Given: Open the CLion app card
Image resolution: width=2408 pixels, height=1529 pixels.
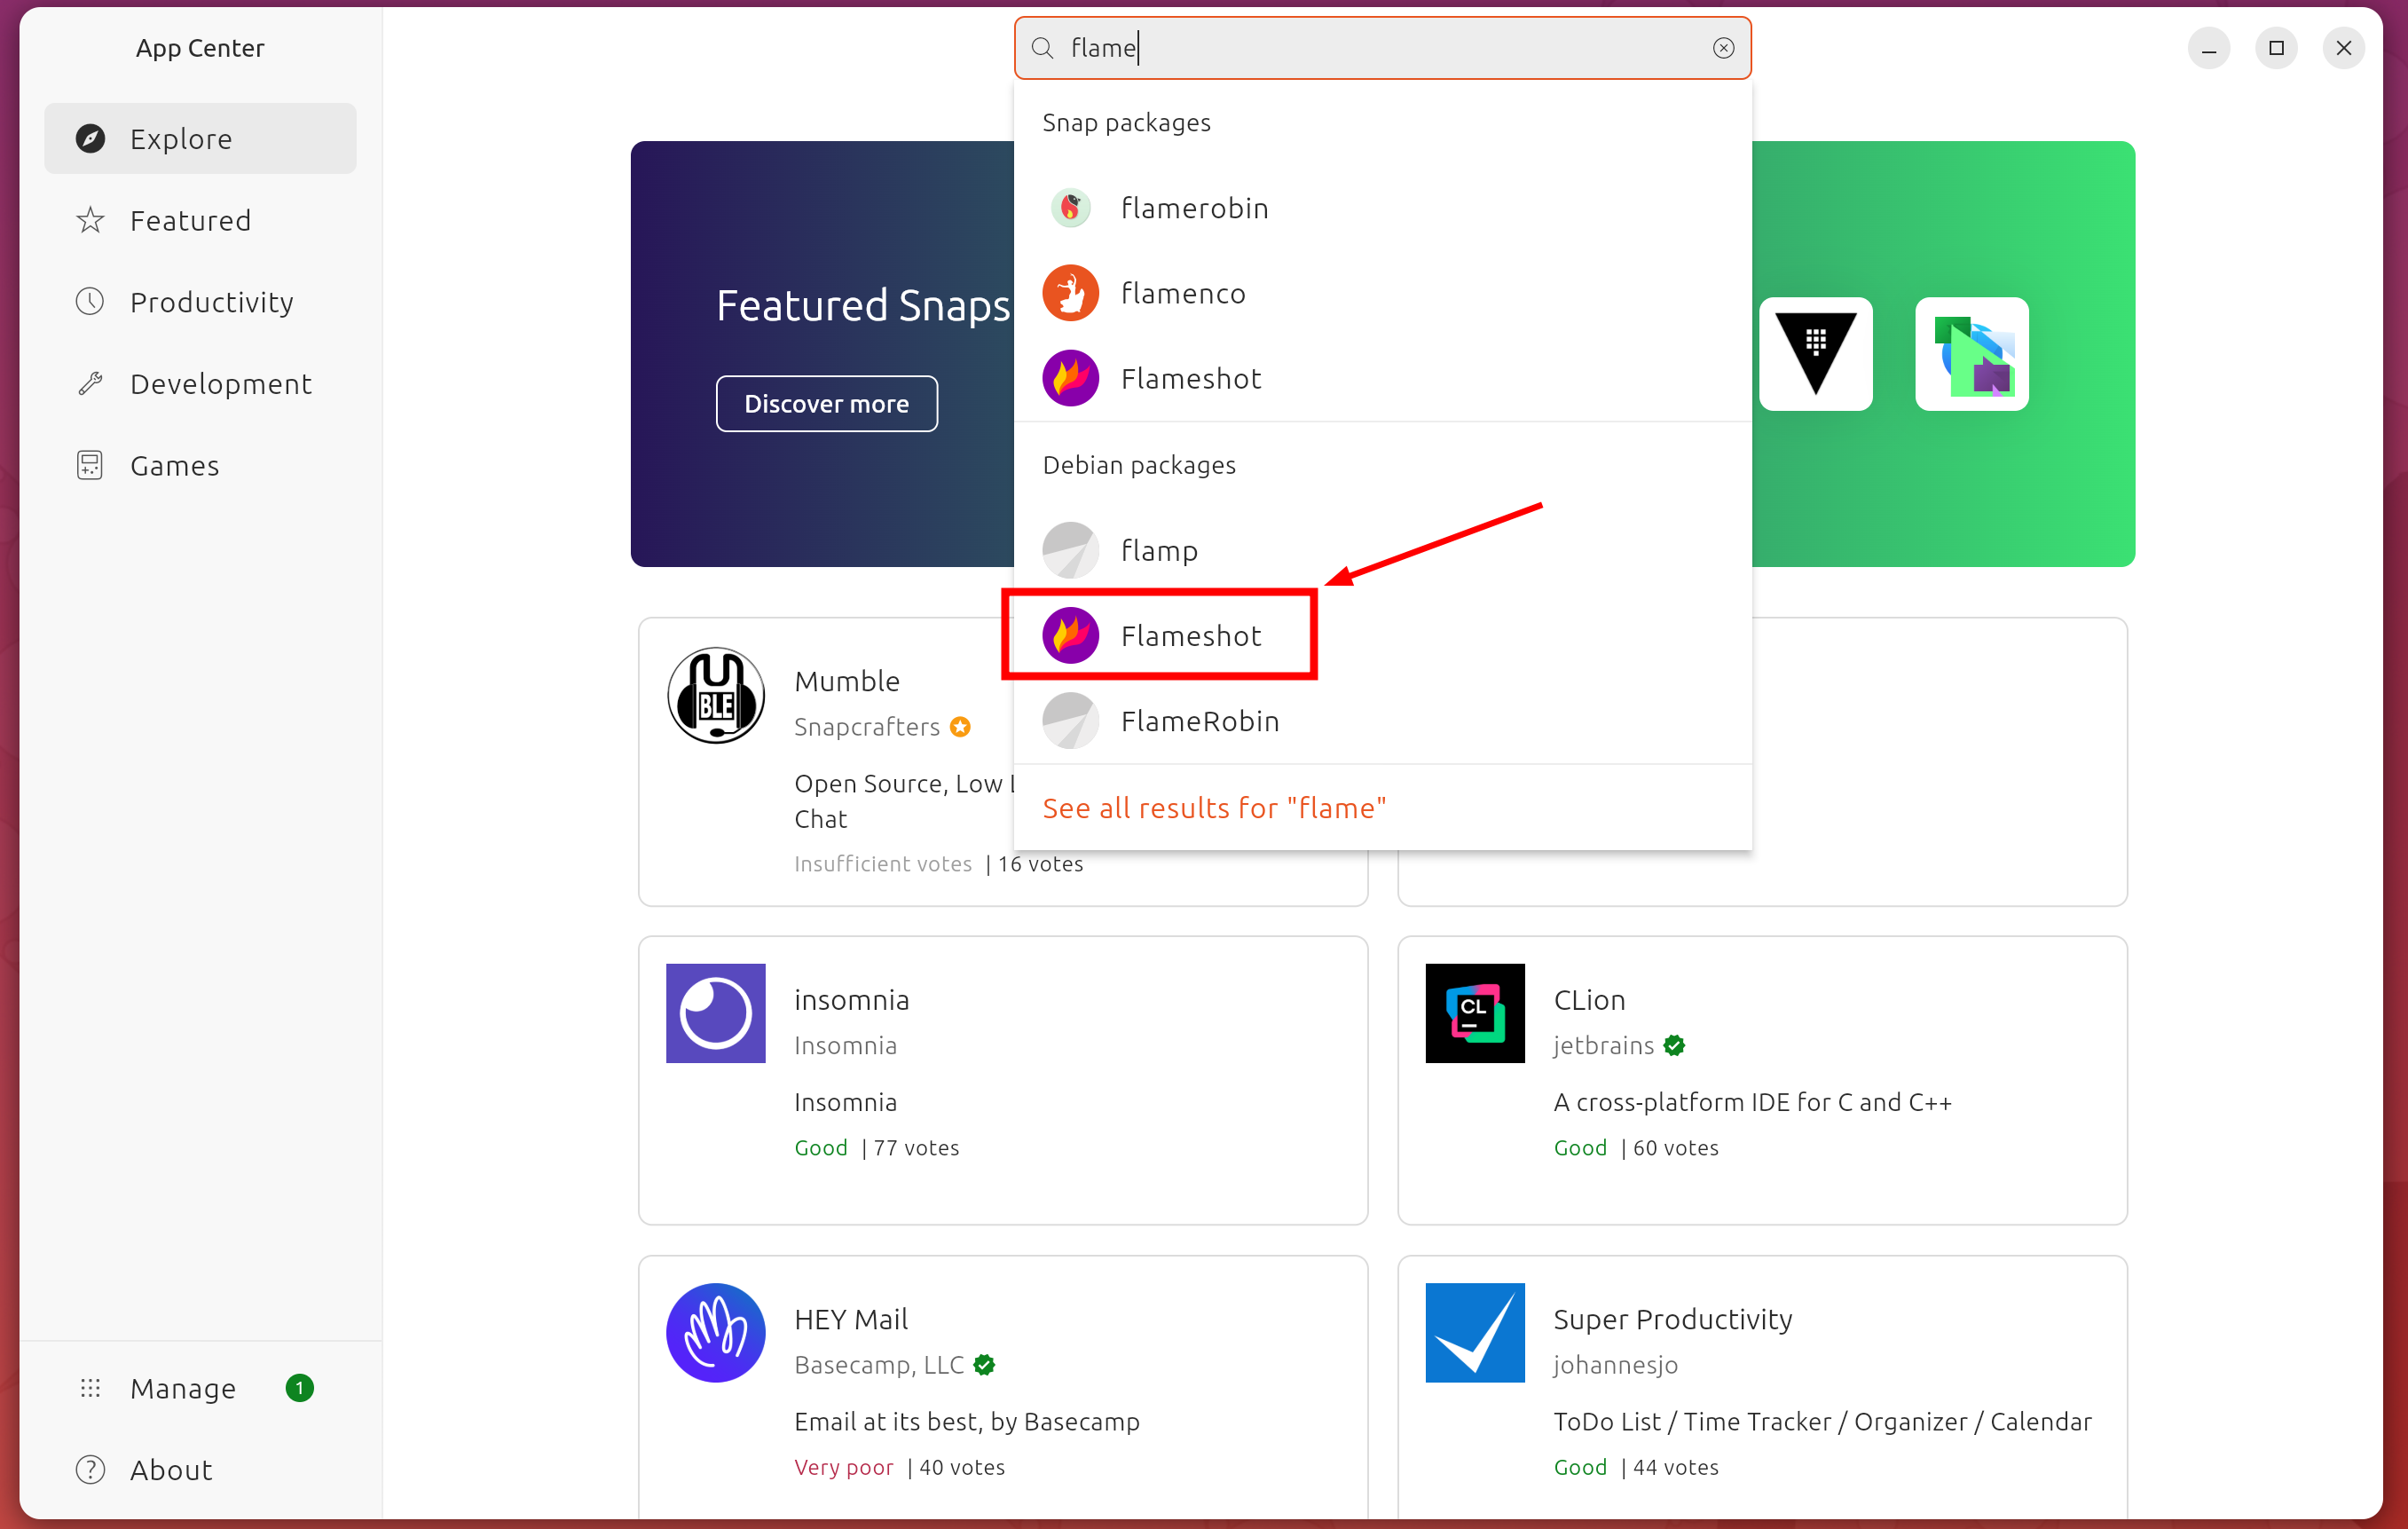Looking at the screenshot, I should point(1762,1080).
